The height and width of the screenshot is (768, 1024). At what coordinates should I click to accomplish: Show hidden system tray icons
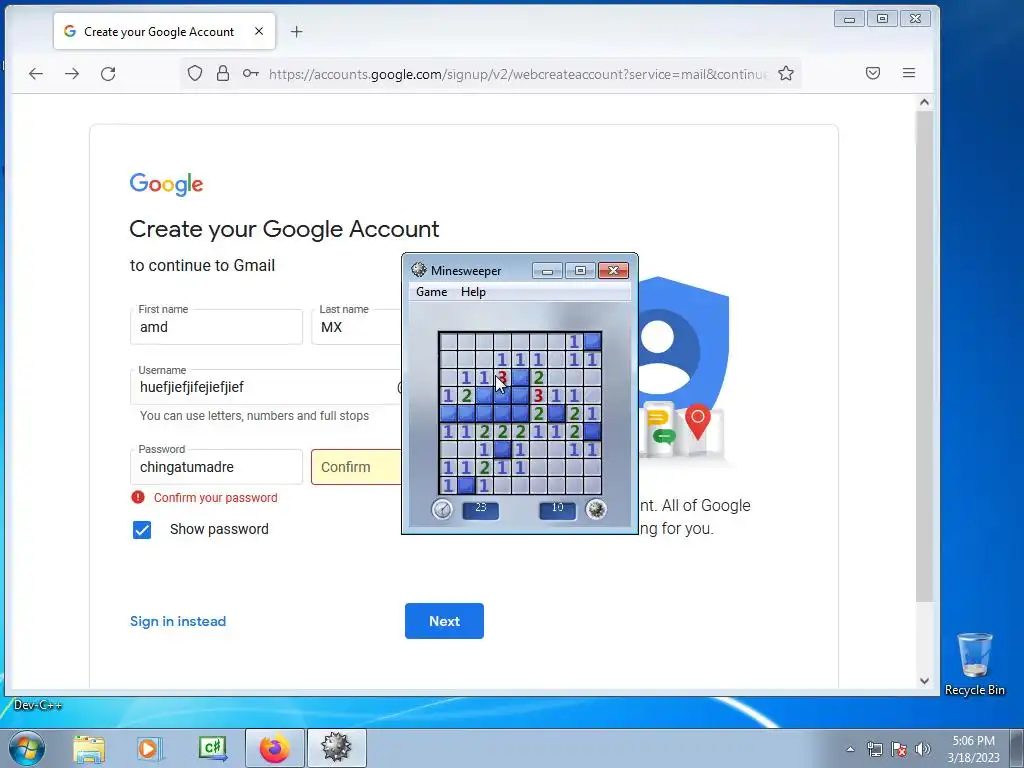tap(850, 749)
